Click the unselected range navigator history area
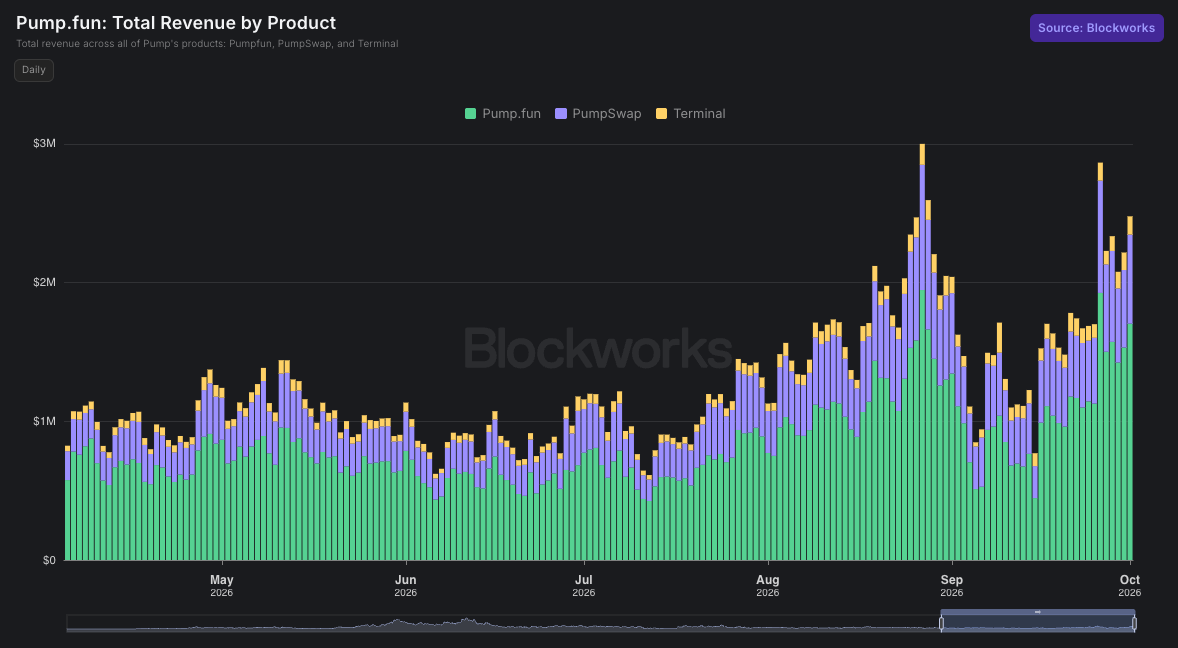 point(503,623)
